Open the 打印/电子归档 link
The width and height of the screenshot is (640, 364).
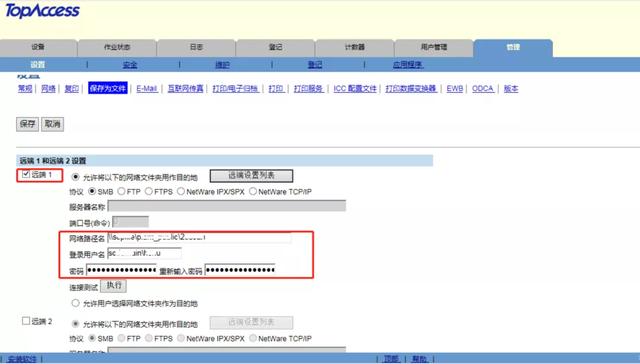[236, 89]
